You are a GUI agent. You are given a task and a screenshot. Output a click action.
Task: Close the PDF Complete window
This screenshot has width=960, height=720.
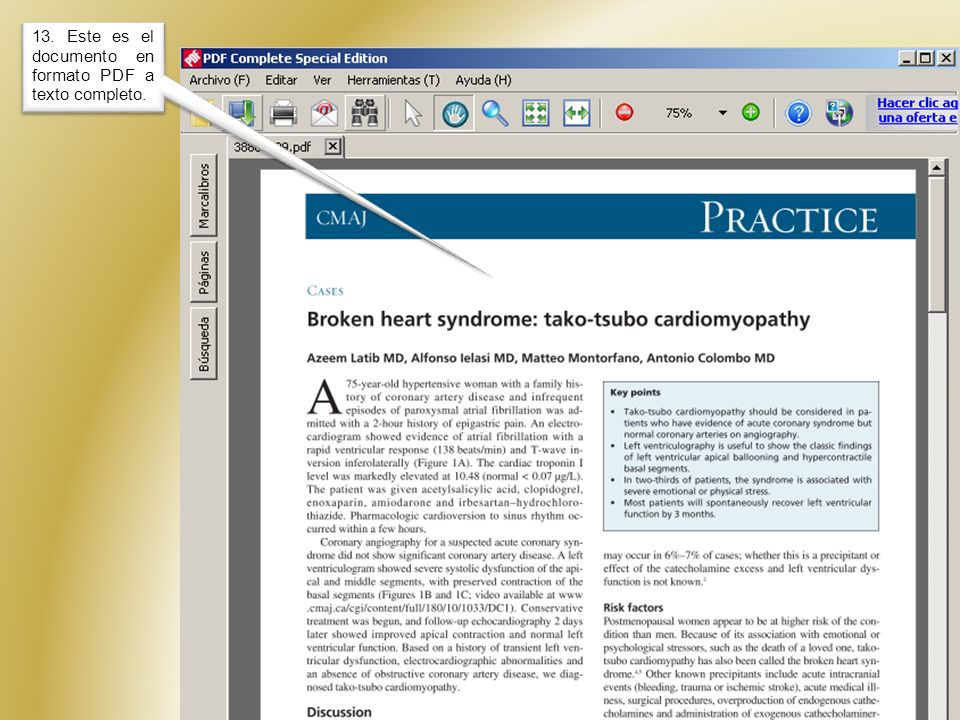[946, 58]
